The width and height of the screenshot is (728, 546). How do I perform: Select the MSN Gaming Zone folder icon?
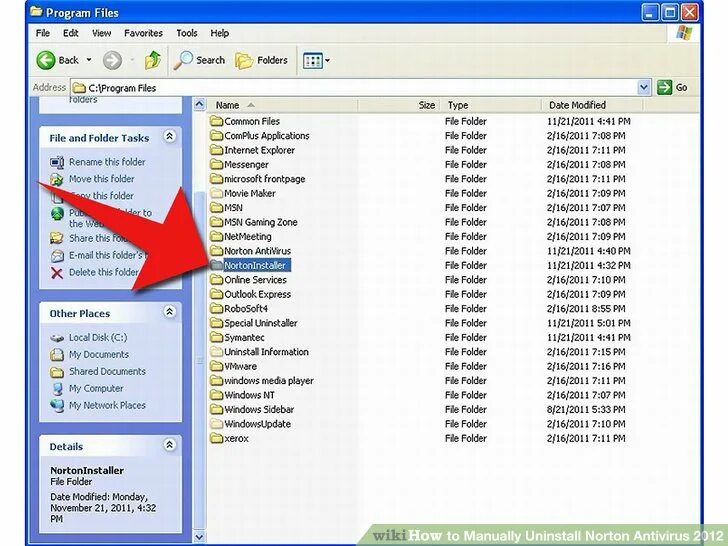click(216, 222)
